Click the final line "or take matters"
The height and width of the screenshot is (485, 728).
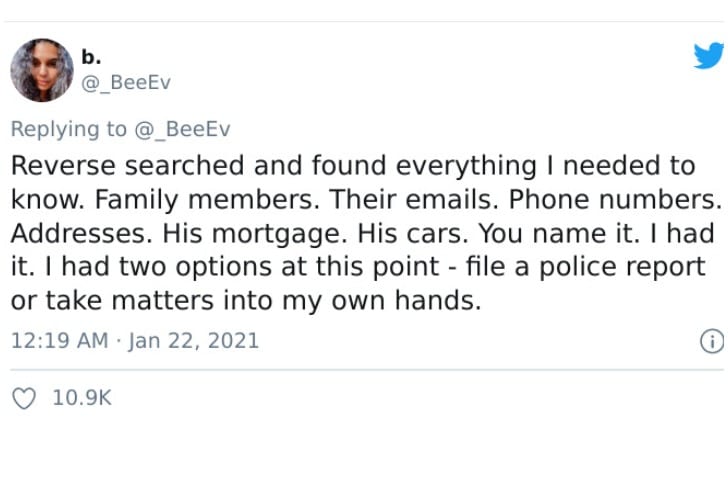click(246, 300)
